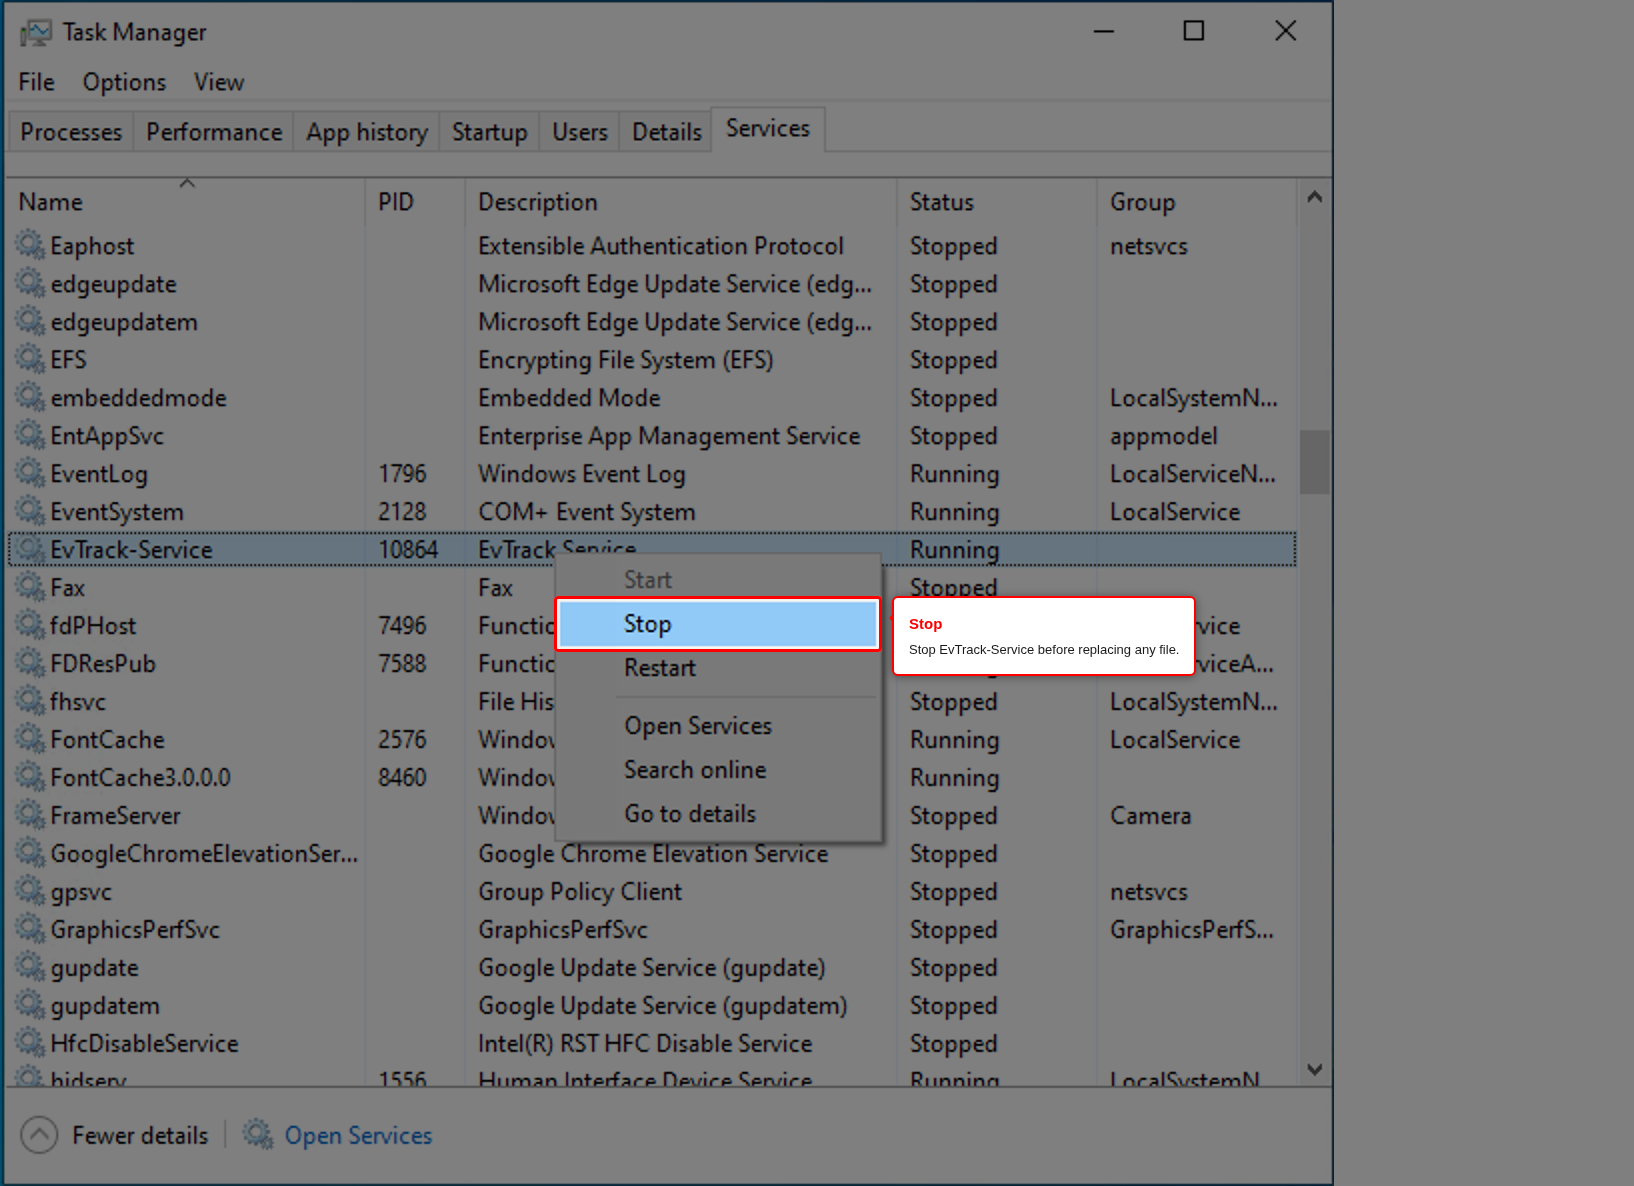Select Open Services in the context menu
Viewport: 1634px width, 1186px height.
click(x=718, y=726)
